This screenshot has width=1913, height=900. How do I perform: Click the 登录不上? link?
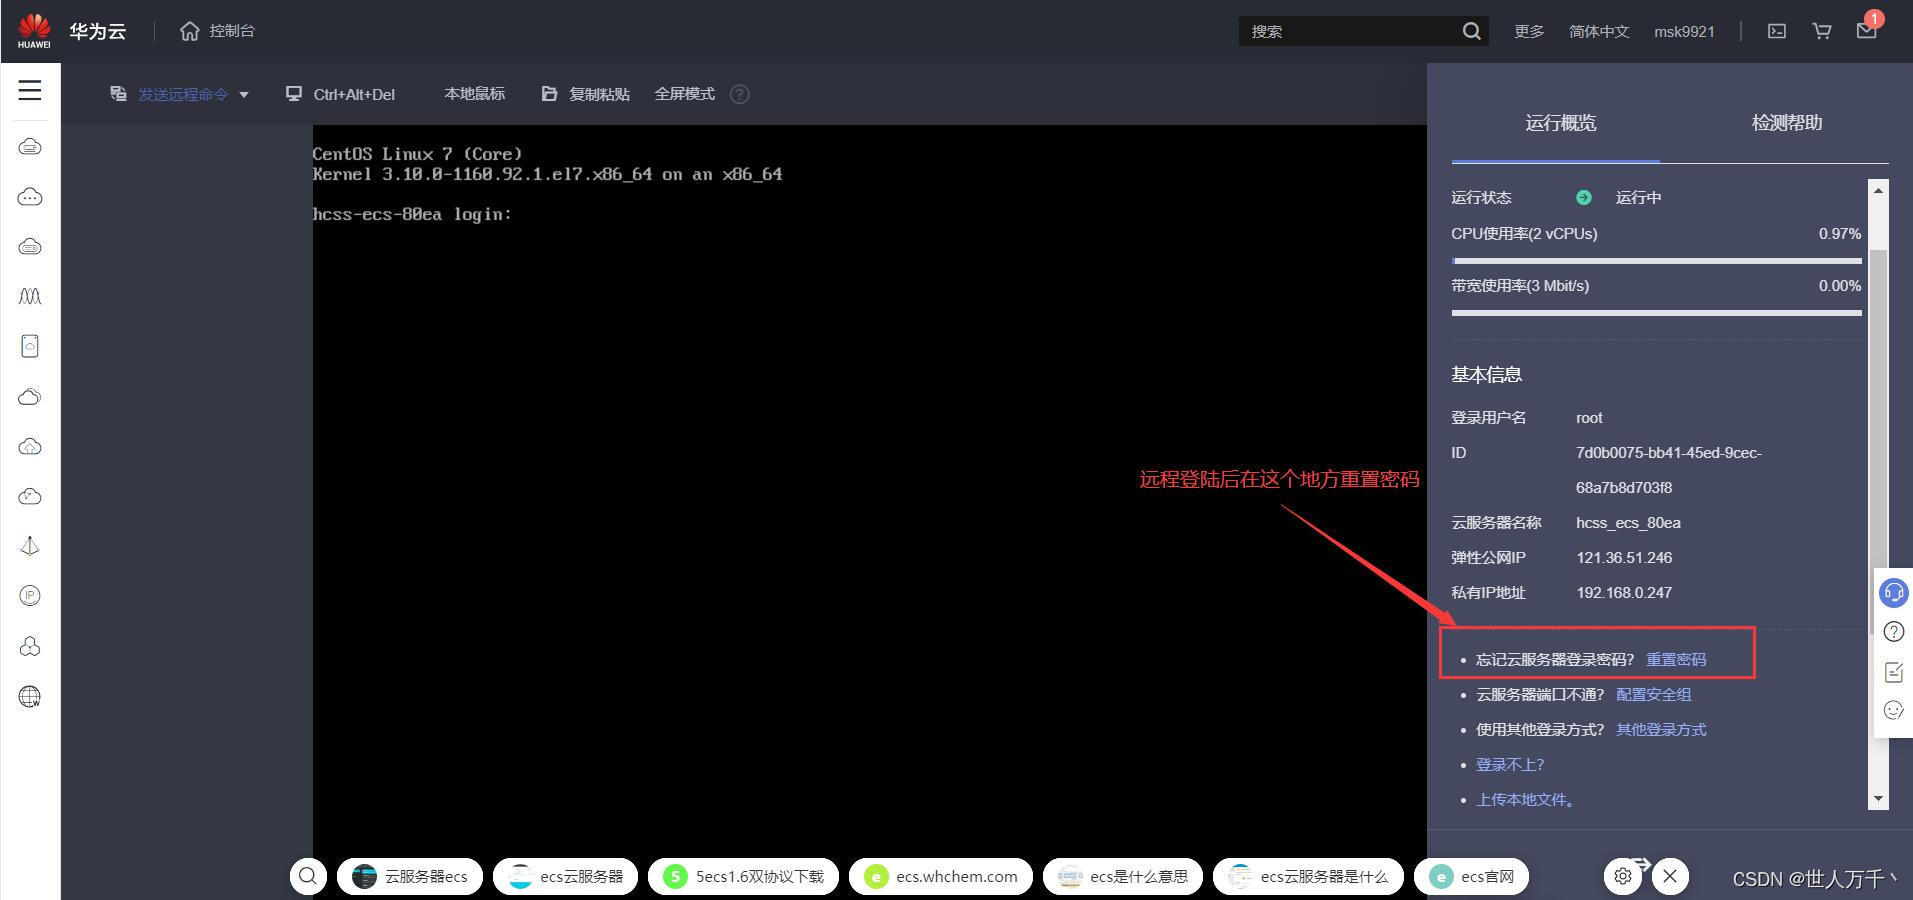[x=1510, y=764]
